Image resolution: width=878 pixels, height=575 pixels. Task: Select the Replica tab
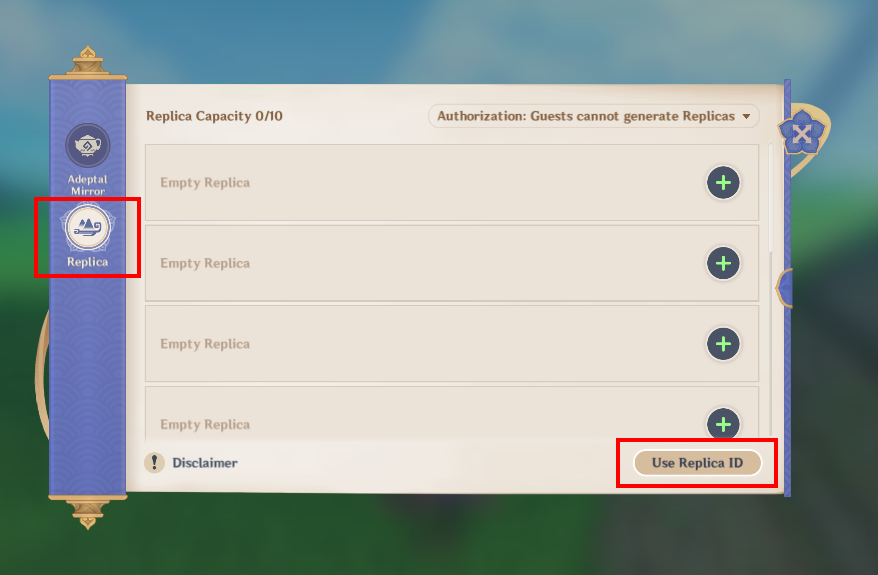(88, 236)
